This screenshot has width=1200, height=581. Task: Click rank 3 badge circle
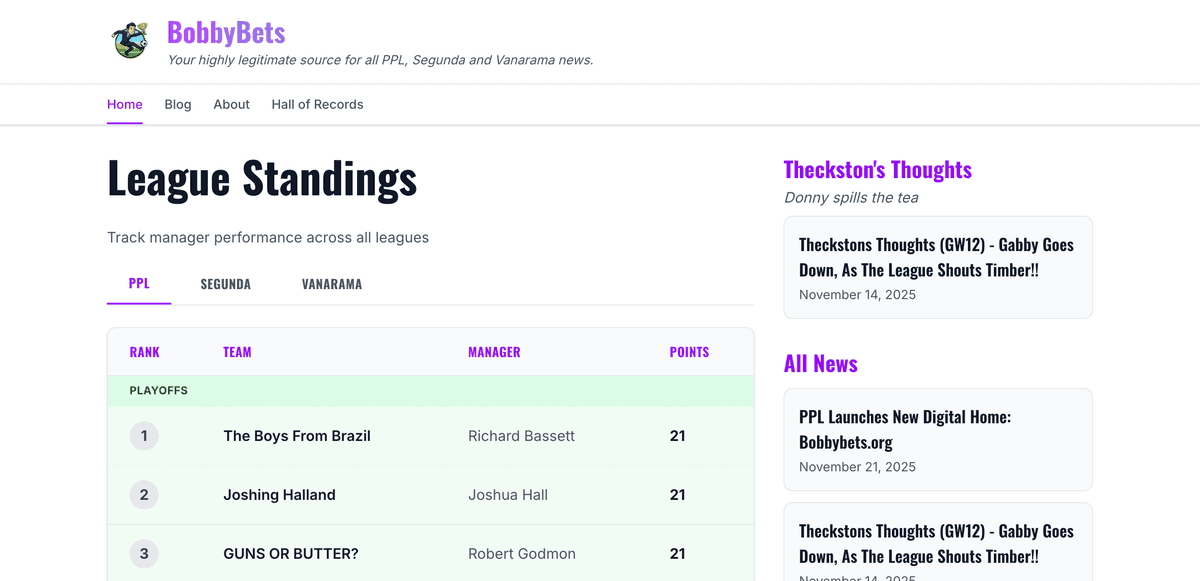pyautogui.click(x=144, y=554)
